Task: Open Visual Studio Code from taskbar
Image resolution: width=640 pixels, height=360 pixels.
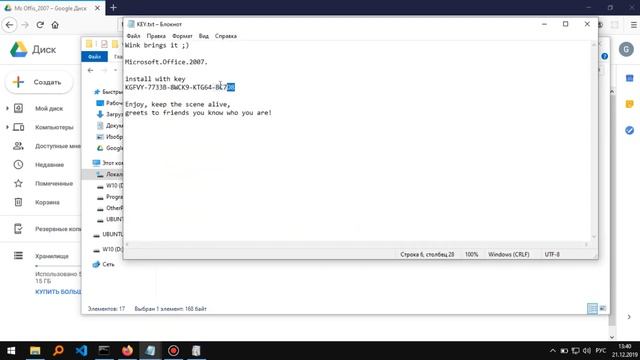Action: [81, 351]
